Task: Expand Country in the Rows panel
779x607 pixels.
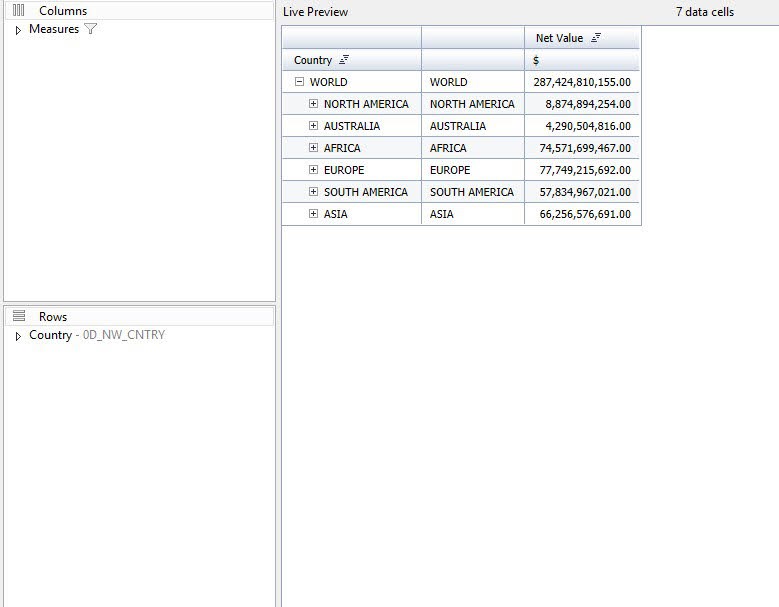Action: tap(18, 336)
